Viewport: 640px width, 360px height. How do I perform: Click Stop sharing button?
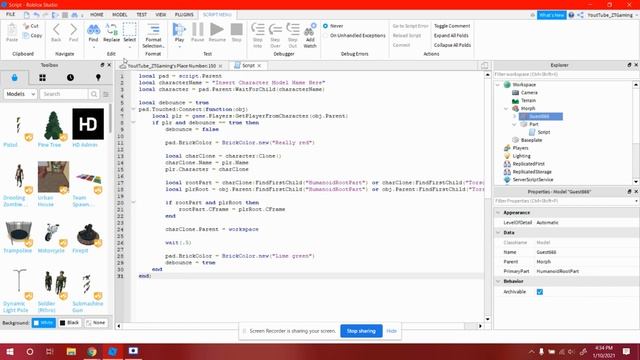coord(361,331)
